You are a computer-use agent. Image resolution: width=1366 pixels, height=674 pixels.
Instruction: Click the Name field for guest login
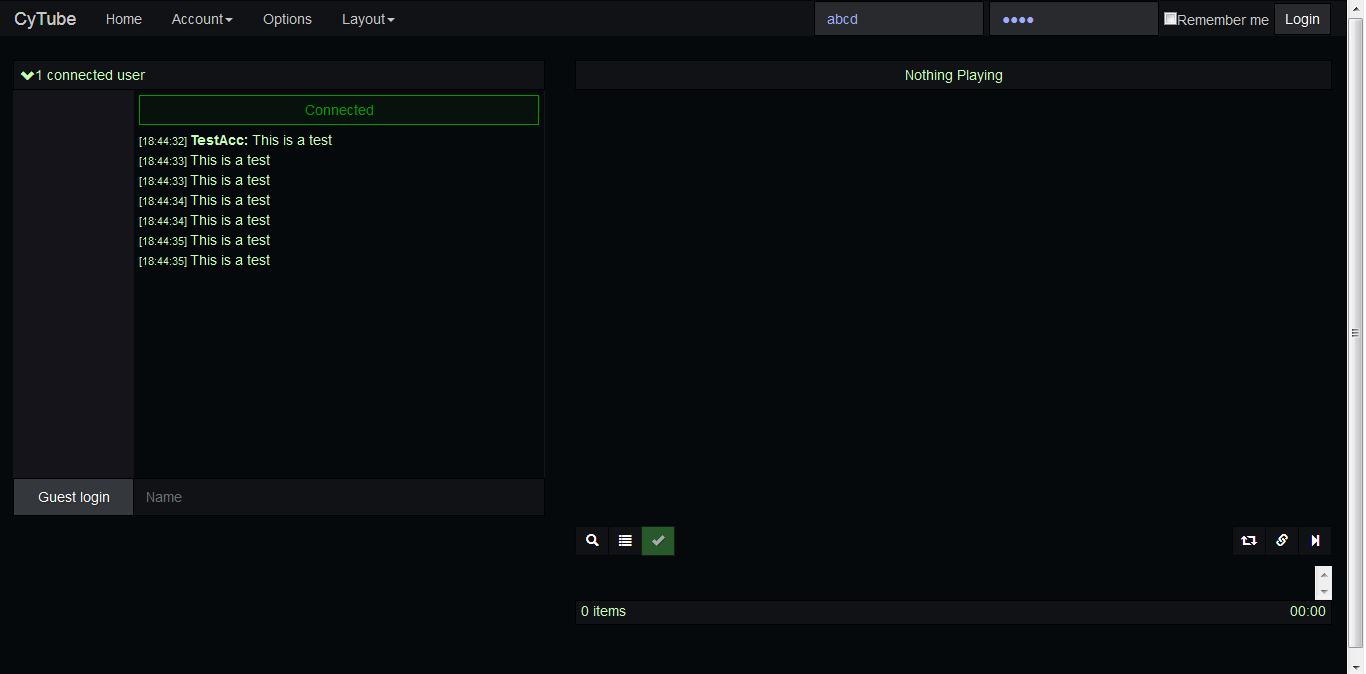[x=339, y=496]
